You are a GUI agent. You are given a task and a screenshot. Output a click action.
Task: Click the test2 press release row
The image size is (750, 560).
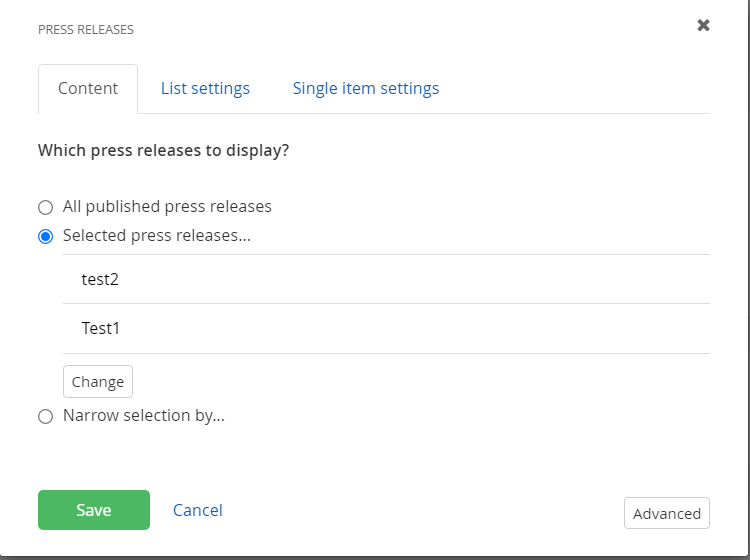(386, 279)
